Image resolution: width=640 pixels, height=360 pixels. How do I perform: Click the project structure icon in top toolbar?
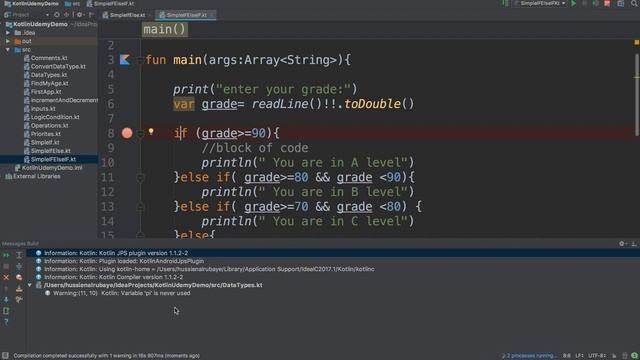pyautogui.click(x=620, y=3)
